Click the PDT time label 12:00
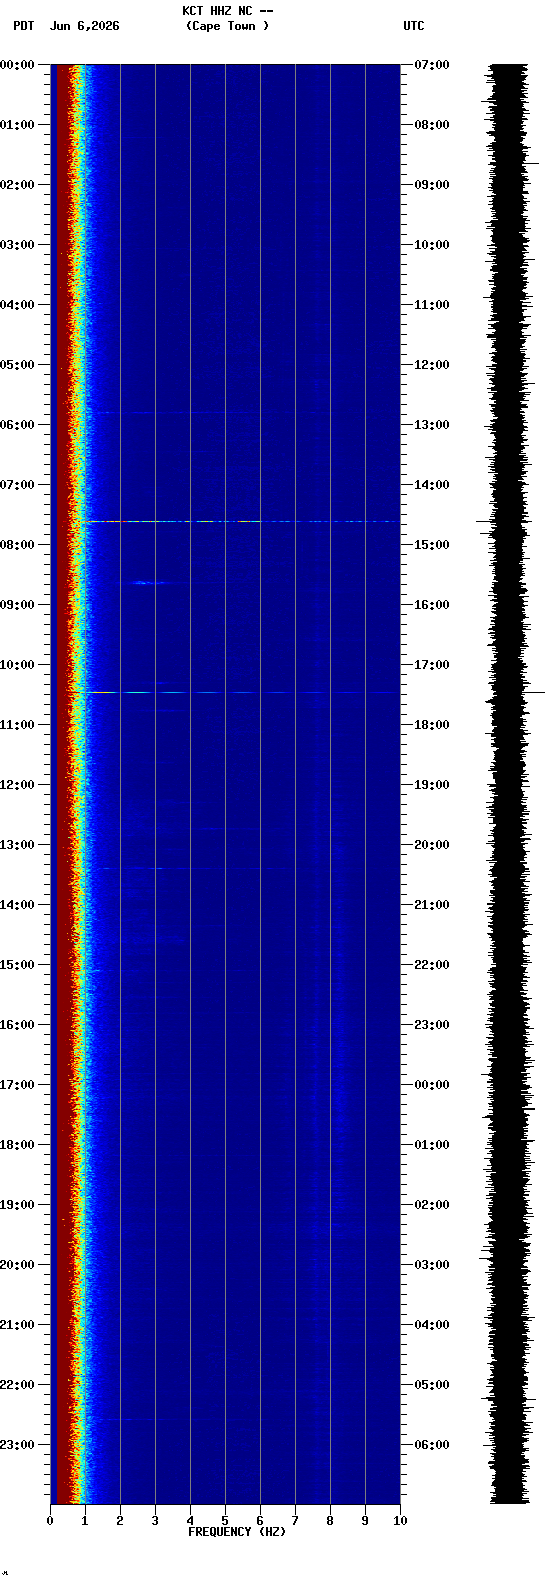This screenshot has width=552, height=1584. tap(18, 785)
